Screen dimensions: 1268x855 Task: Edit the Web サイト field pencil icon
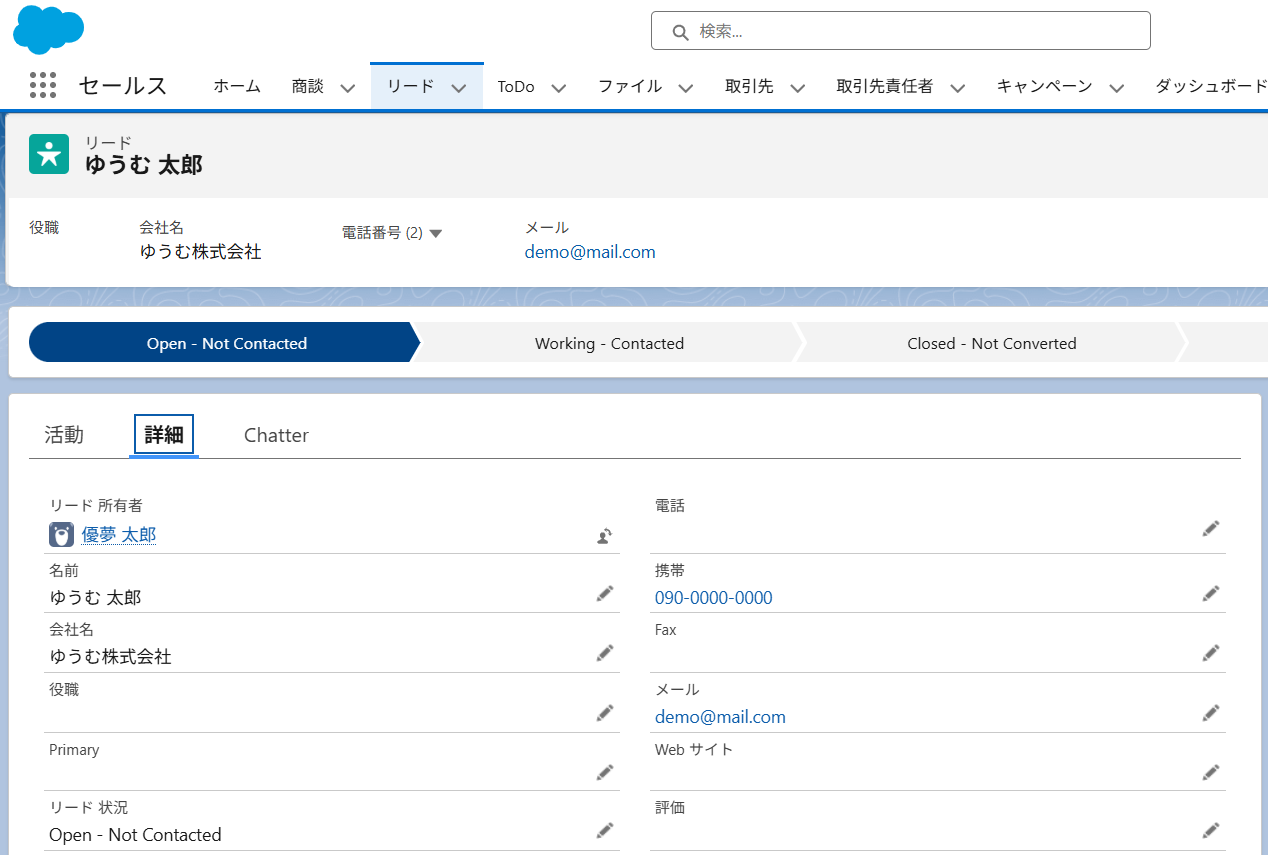click(x=1210, y=772)
